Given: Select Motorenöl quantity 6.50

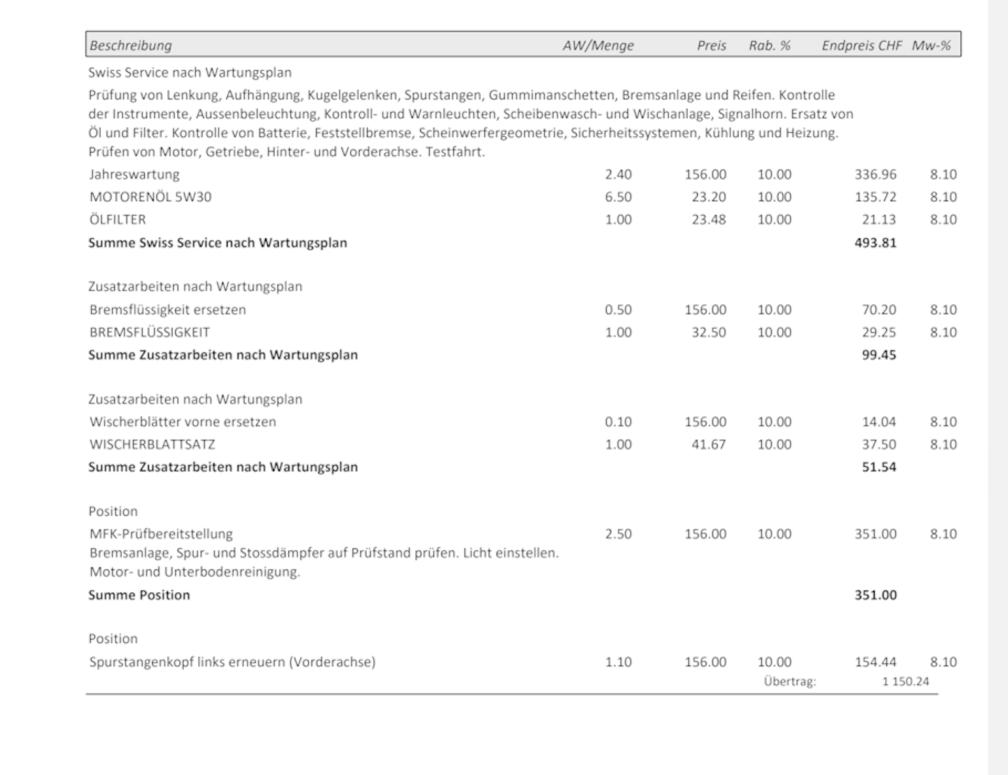Looking at the screenshot, I should [x=618, y=197].
